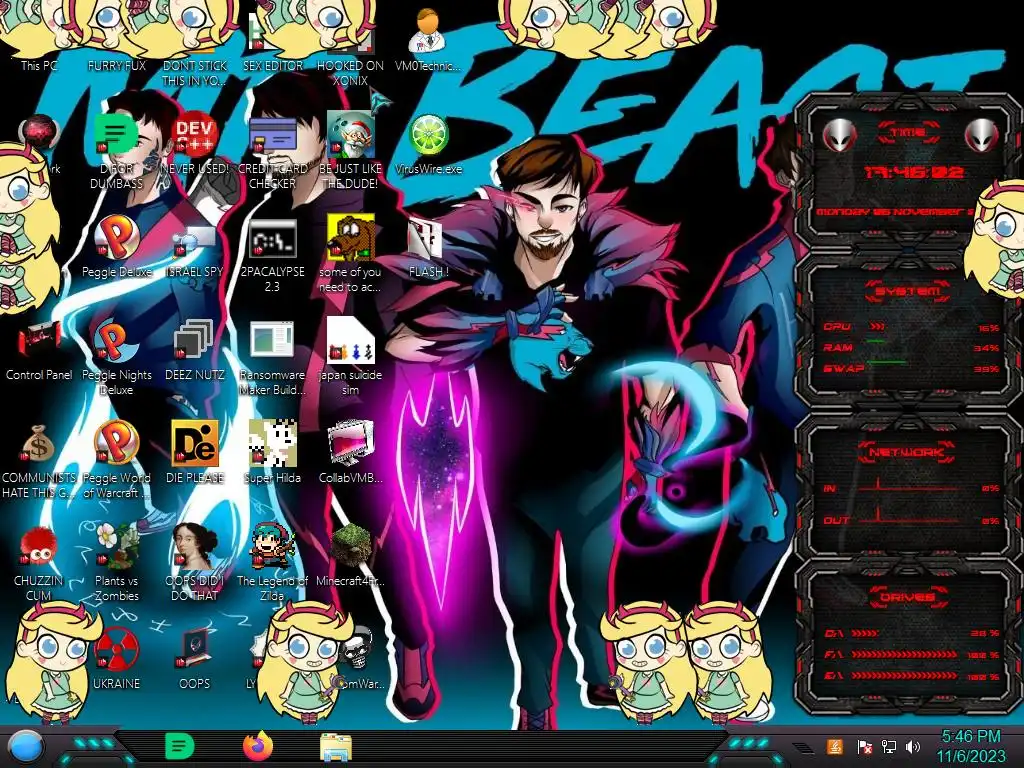Launch Firefox from the taskbar
This screenshot has height=768, width=1024.
[x=258, y=746]
